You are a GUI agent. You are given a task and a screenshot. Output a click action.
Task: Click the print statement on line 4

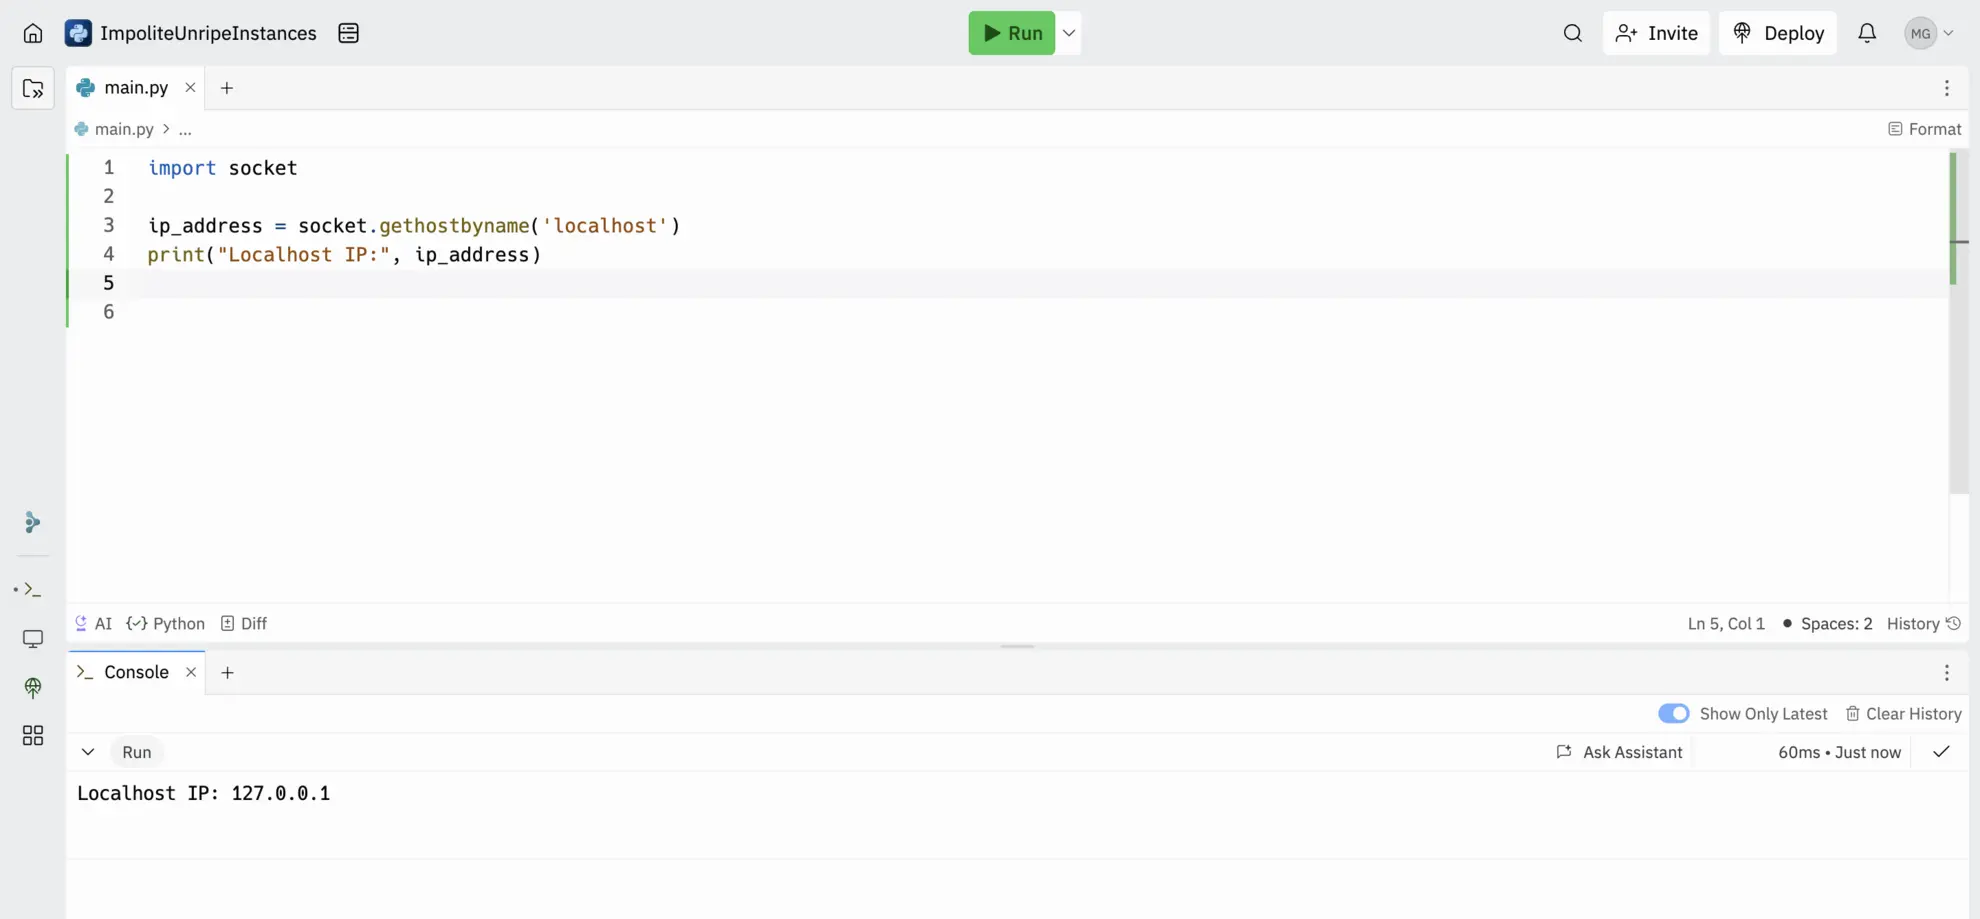[344, 255]
